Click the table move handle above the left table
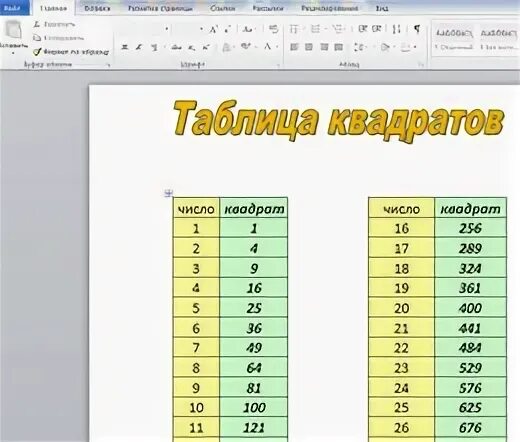This screenshot has width=520, height=442. pos(169,193)
